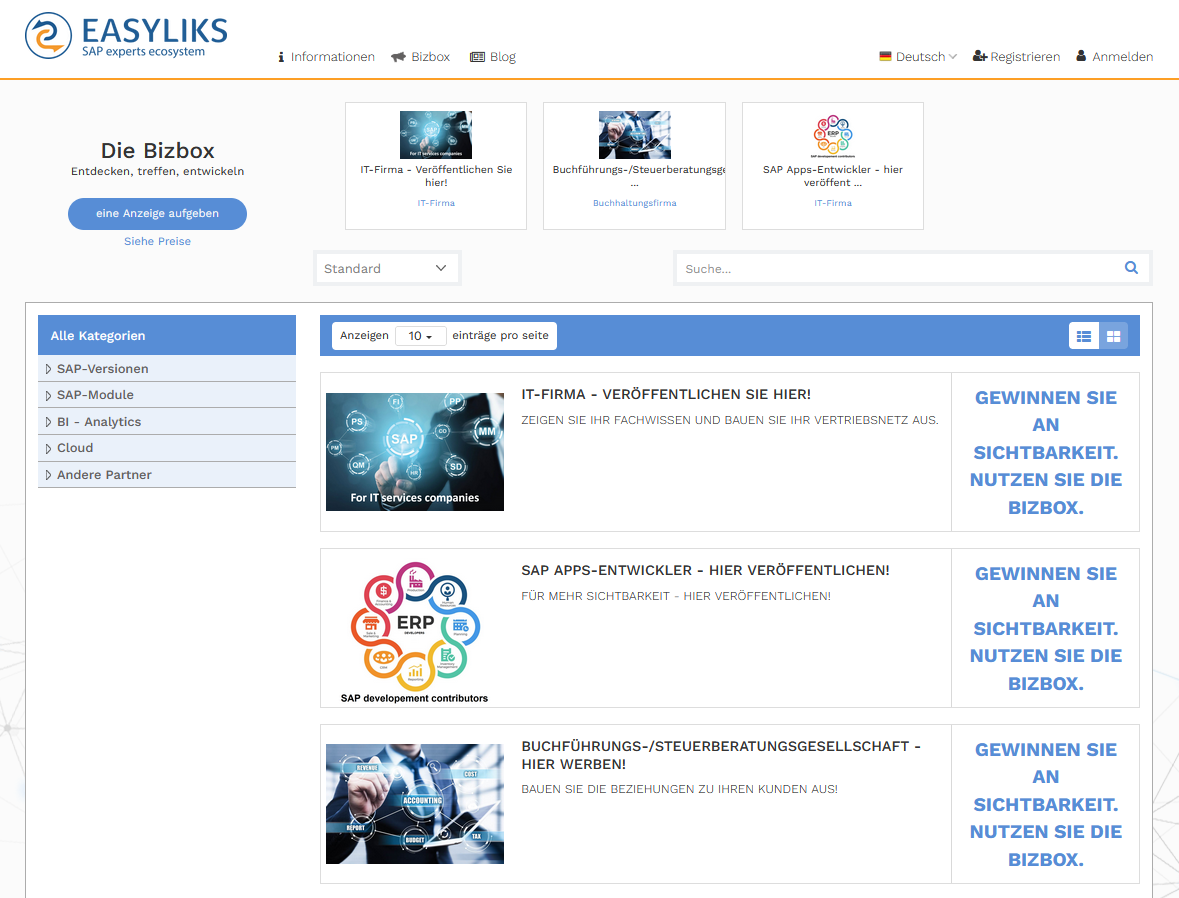Click the search magnifier icon
1179x898 pixels.
1131,268
